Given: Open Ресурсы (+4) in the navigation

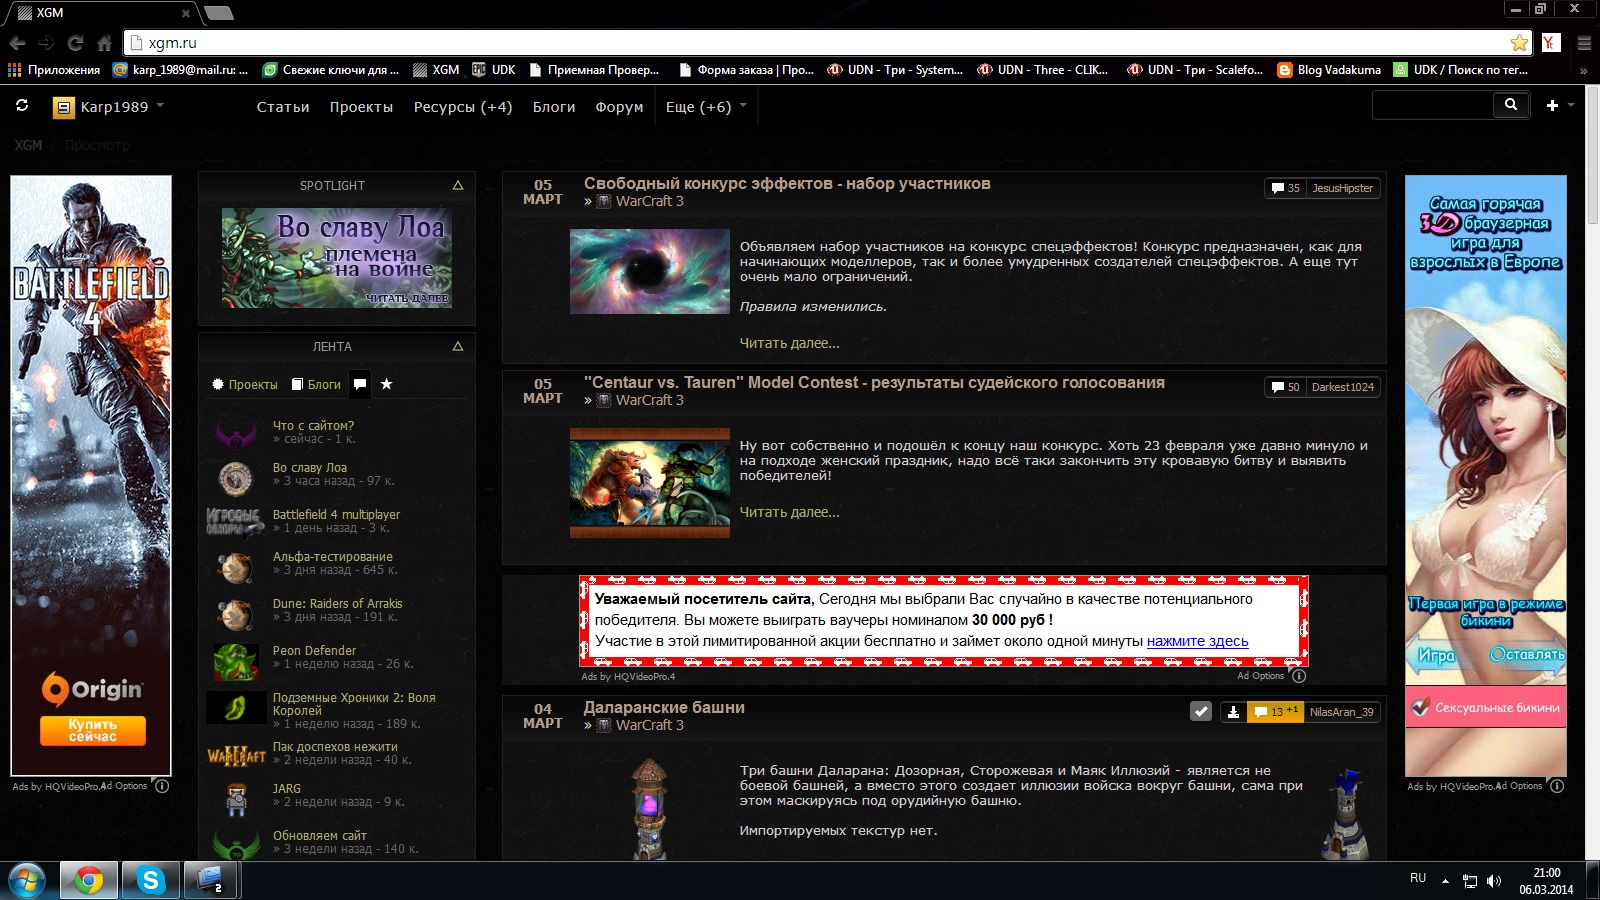Looking at the screenshot, I should pos(463,107).
